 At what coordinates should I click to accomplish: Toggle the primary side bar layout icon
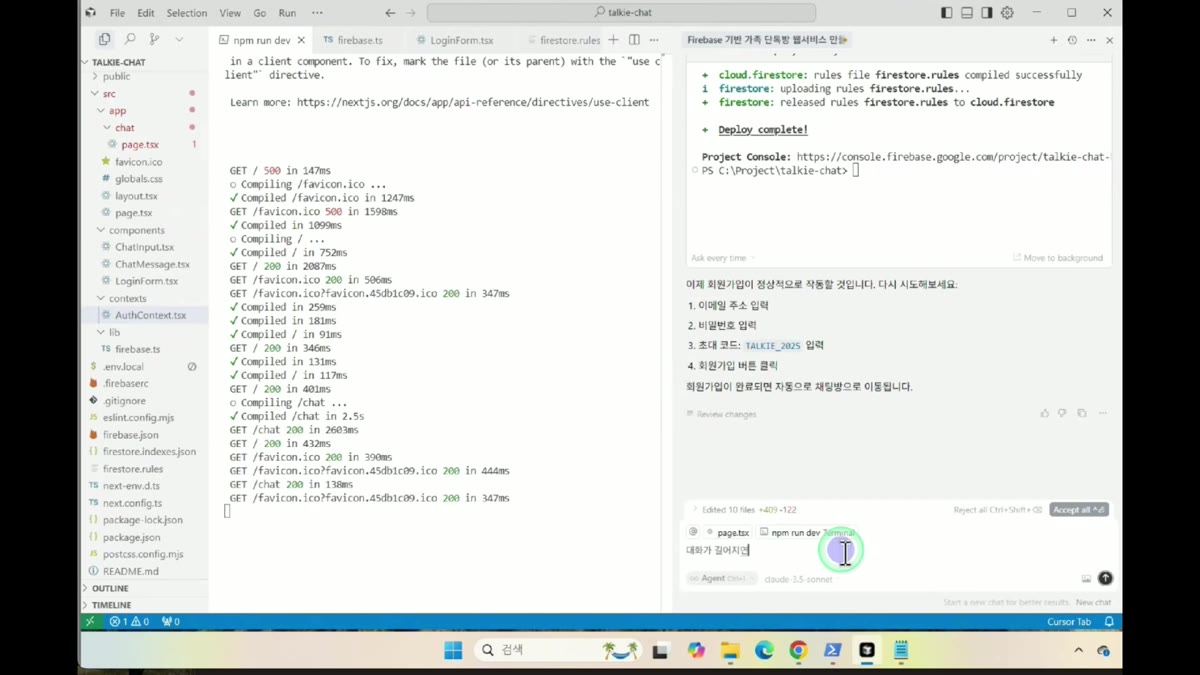946,13
